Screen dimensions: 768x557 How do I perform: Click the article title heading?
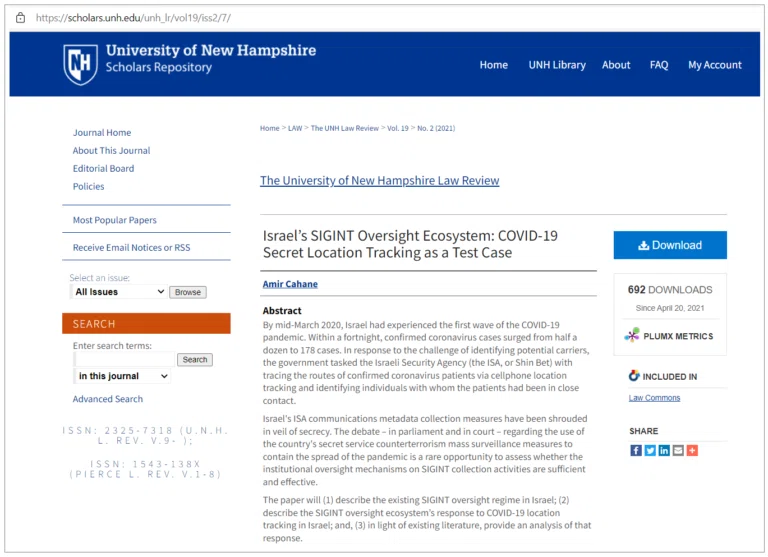[x=410, y=244]
